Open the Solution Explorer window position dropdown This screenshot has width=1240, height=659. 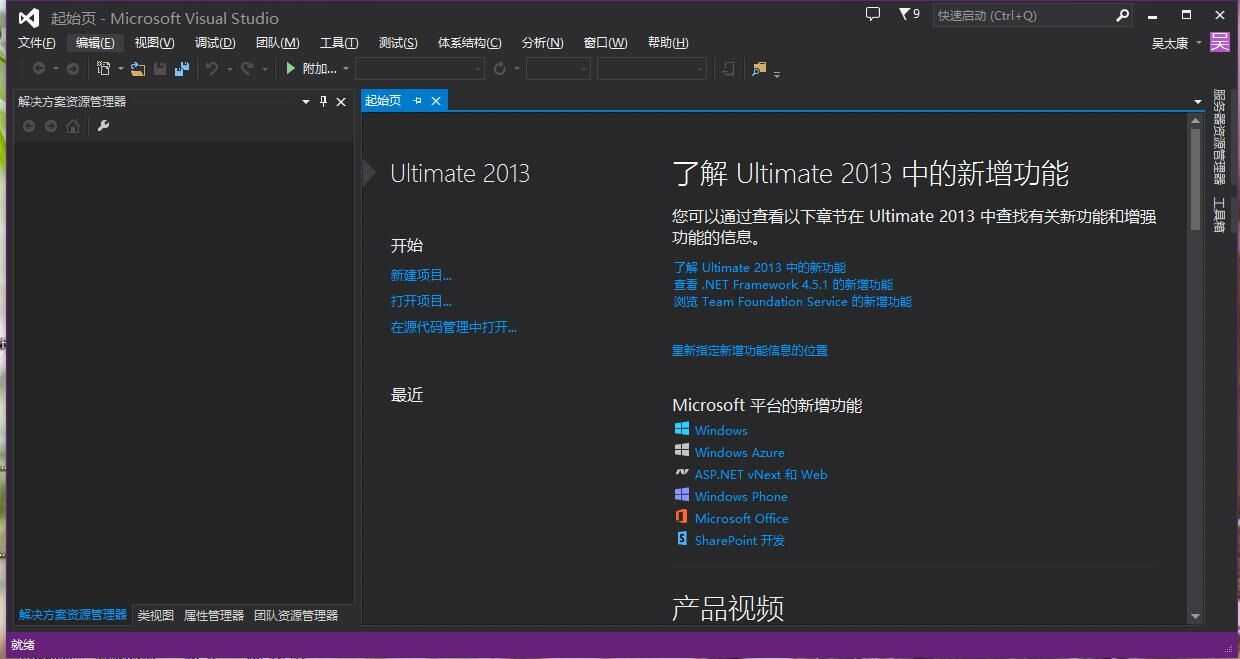pyautogui.click(x=306, y=102)
